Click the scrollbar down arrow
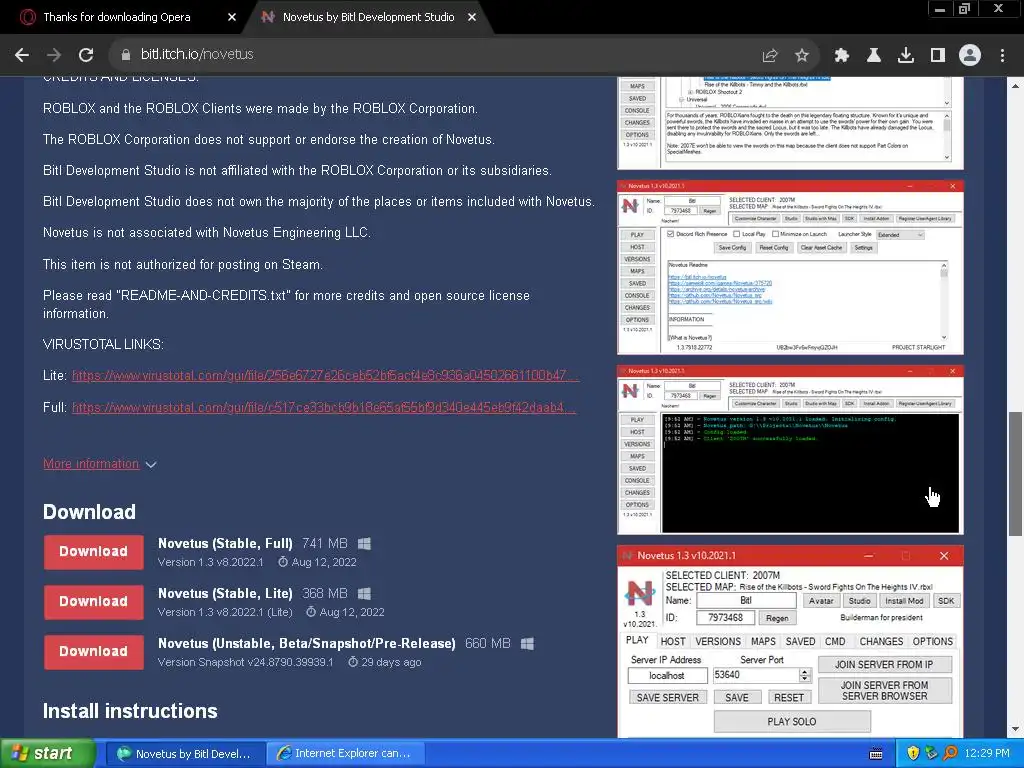The width and height of the screenshot is (1024, 768). click(x=1016, y=729)
